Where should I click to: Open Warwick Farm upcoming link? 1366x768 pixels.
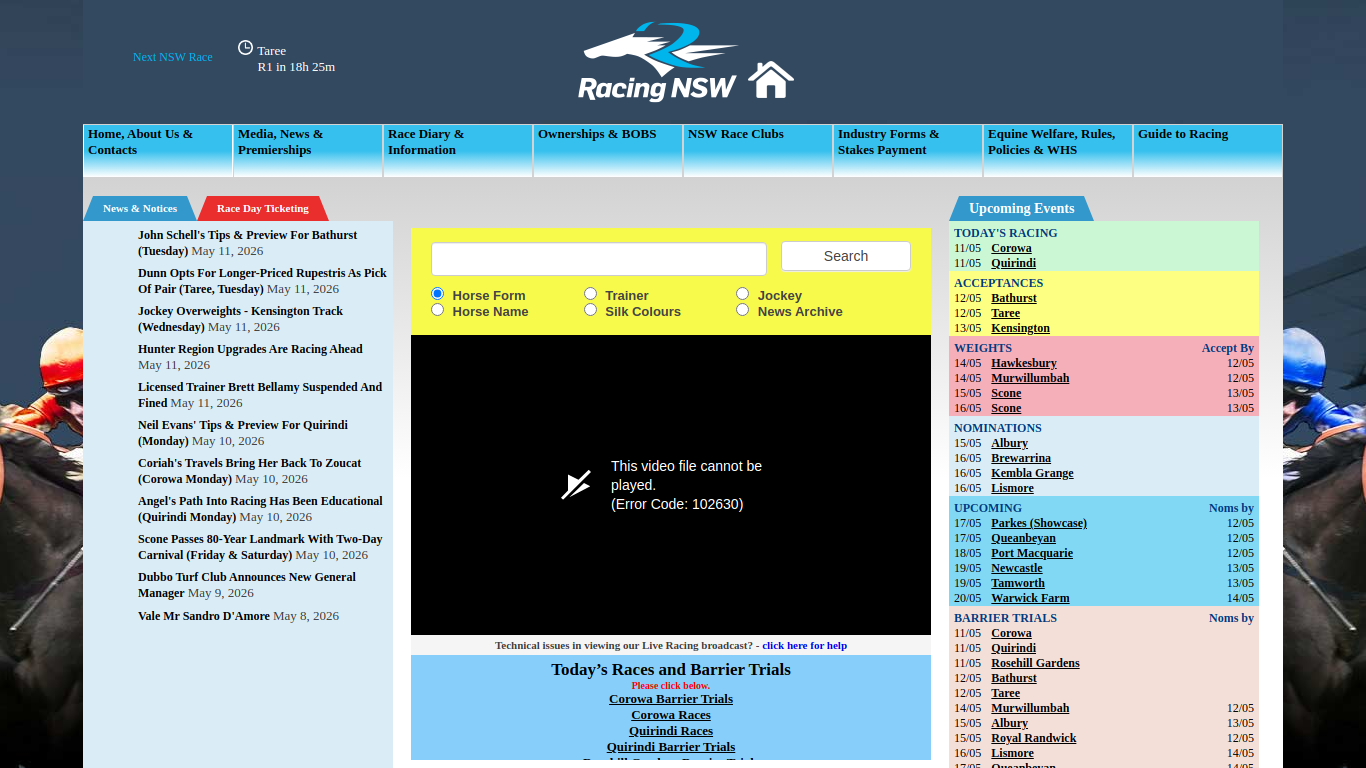click(1030, 598)
